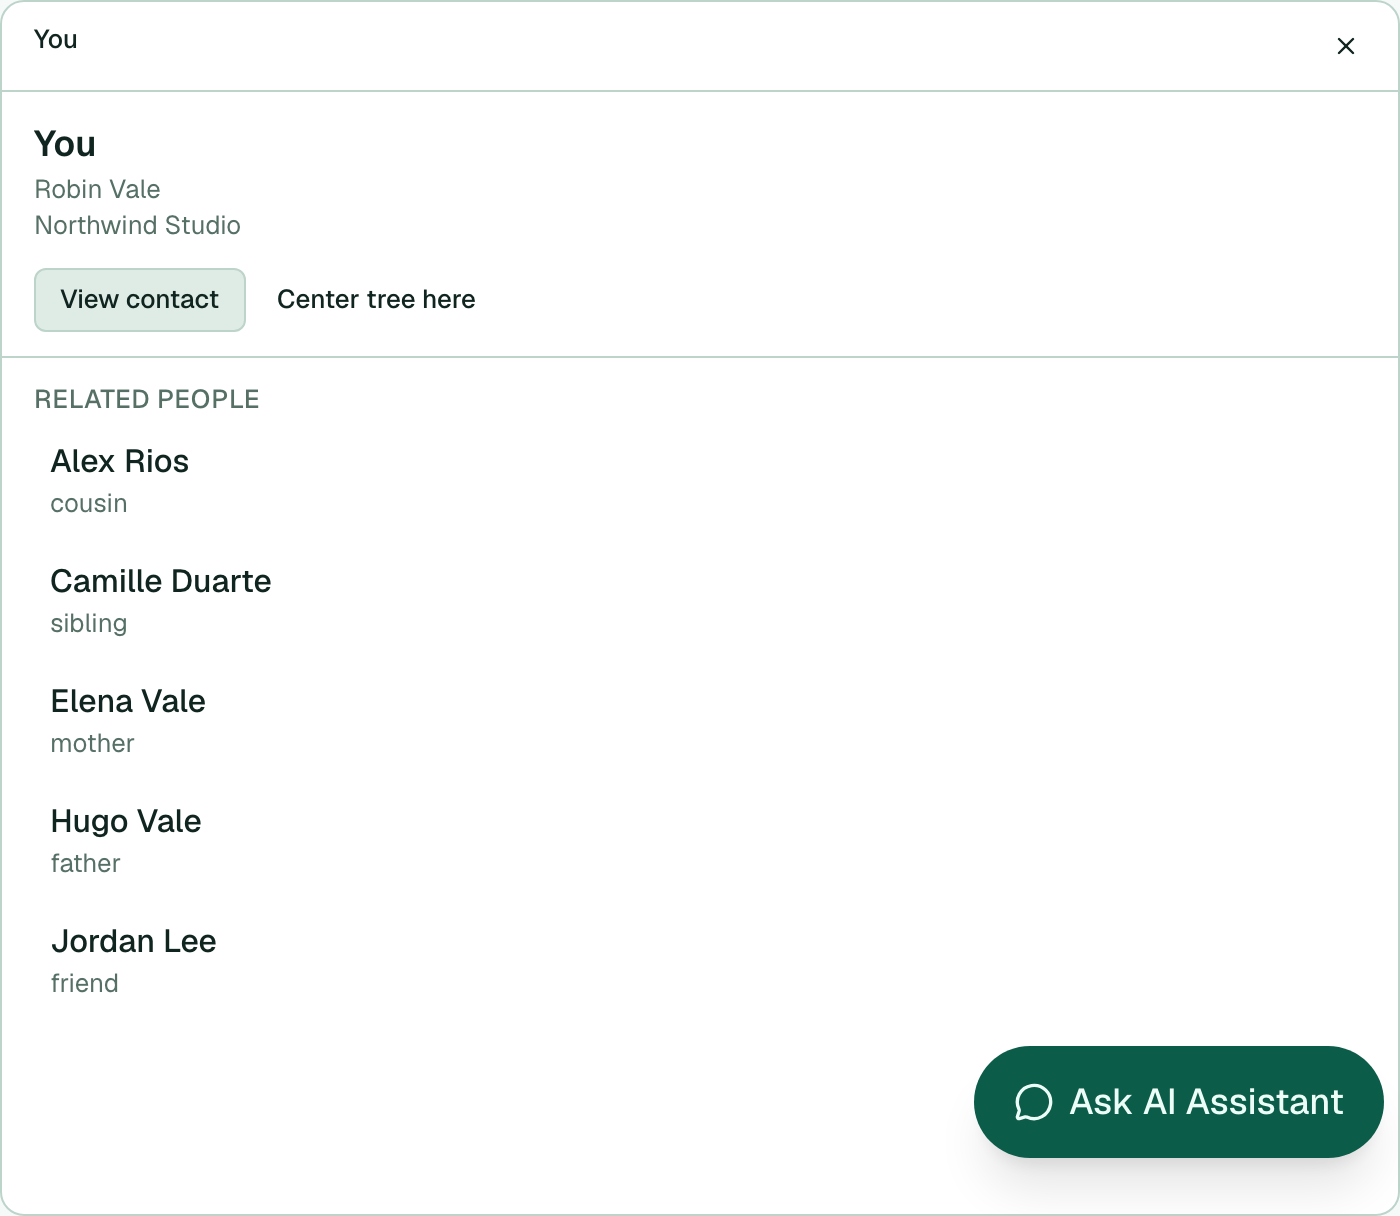This screenshot has height=1216, width=1400.
Task: Open the Ask AI Assistant chat
Action: coord(1178,1102)
